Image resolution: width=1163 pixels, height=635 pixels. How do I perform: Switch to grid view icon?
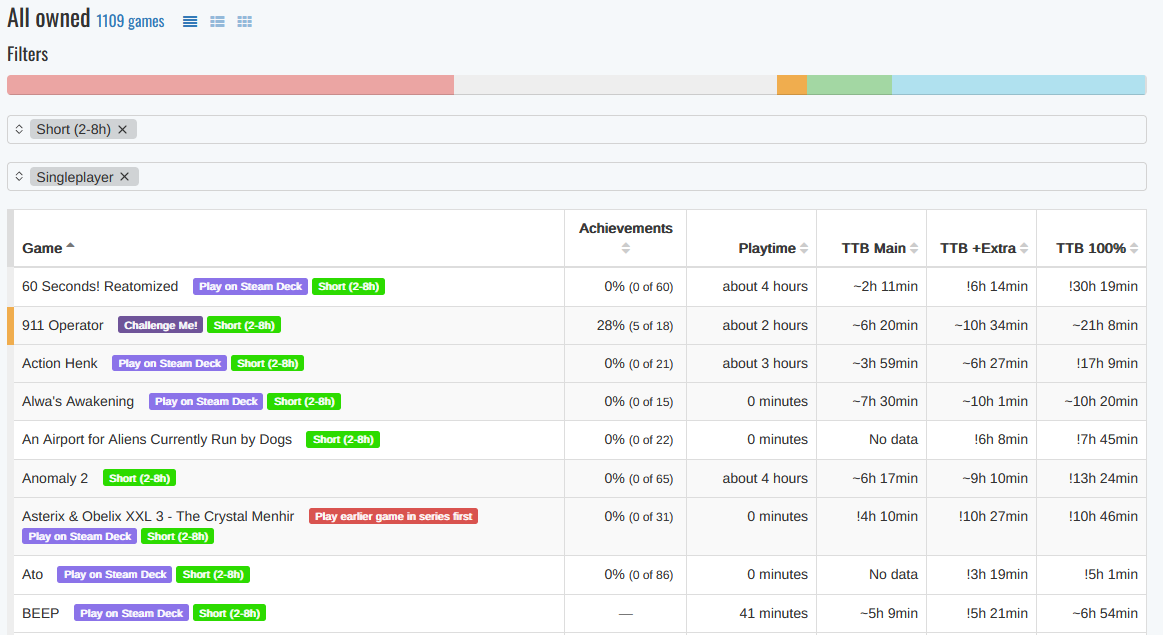(x=244, y=22)
